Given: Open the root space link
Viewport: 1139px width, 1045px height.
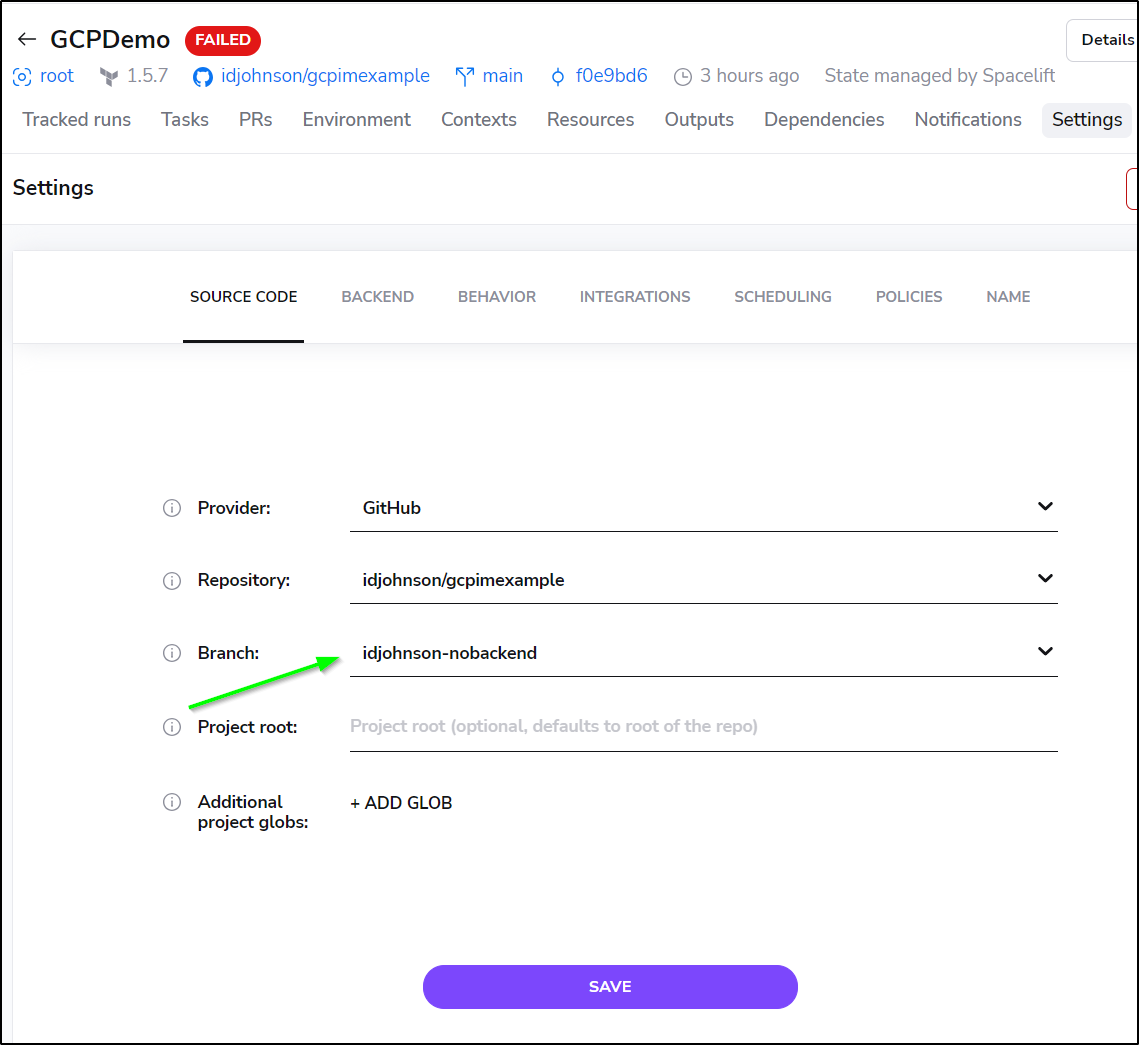Looking at the screenshot, I should tap(57, 76).
